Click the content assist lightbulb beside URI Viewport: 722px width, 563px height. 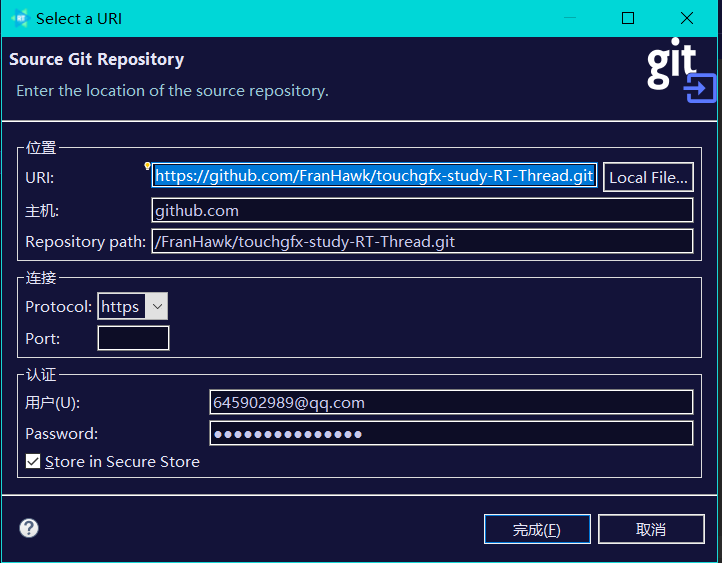pos(147,166)
